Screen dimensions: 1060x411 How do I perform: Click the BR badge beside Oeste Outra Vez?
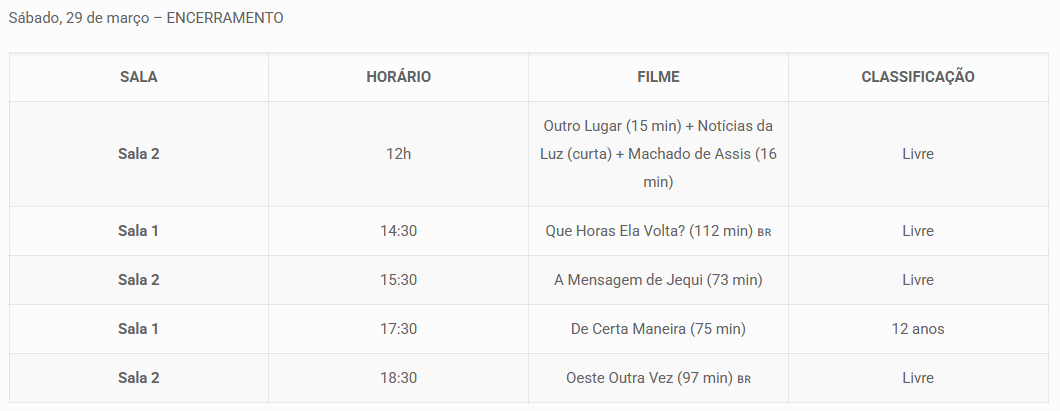pos(744,379)
